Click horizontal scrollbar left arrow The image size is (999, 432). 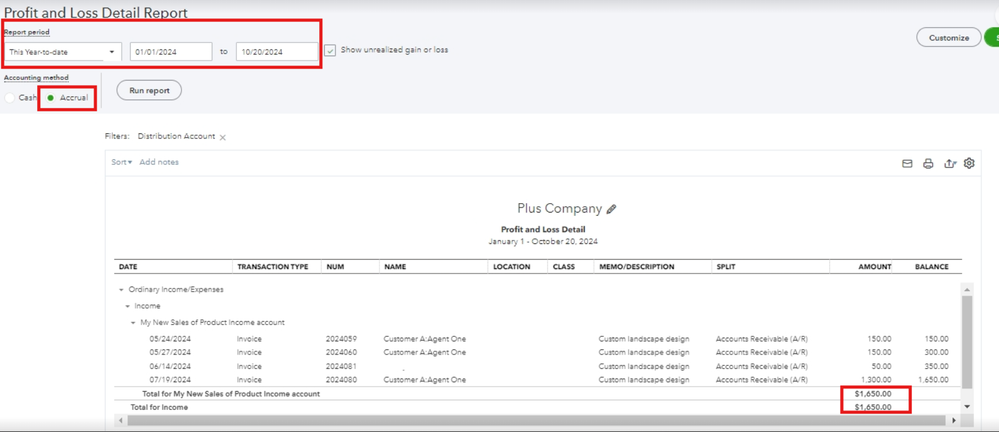click(121, 421)
